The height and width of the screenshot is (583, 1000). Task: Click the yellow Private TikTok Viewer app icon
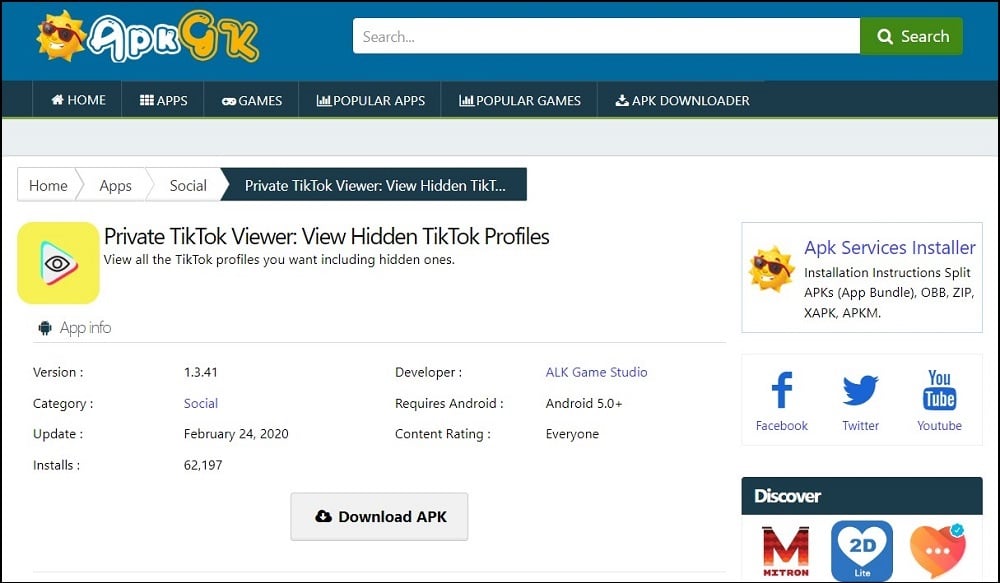[x=58, y=263]
